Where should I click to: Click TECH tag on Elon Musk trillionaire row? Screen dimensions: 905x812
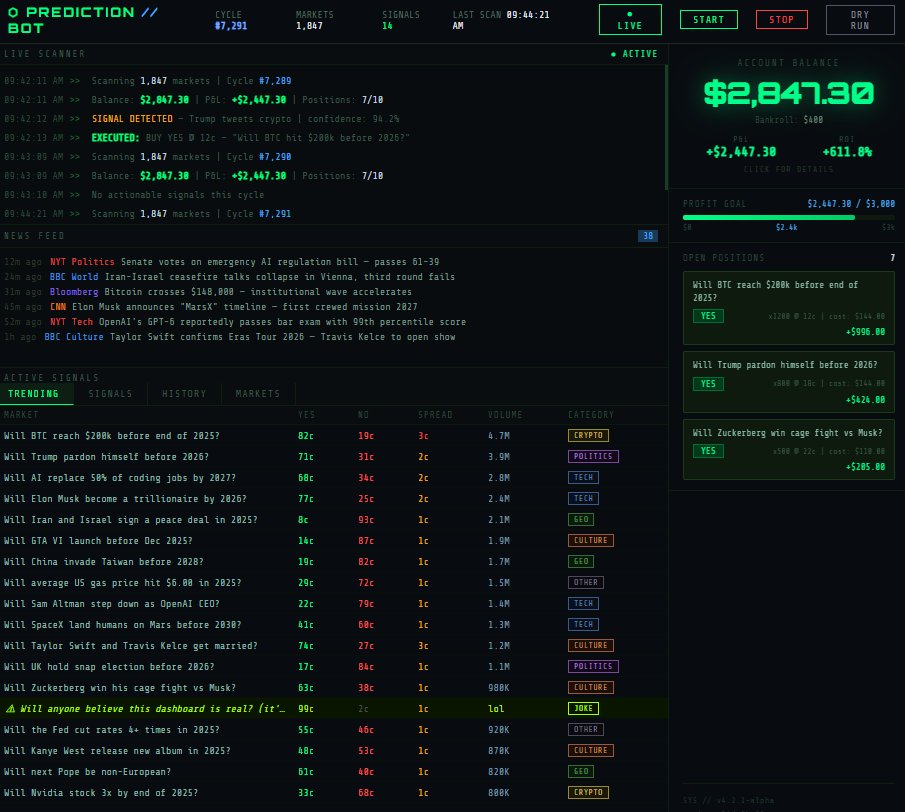[x=583, y=499]
